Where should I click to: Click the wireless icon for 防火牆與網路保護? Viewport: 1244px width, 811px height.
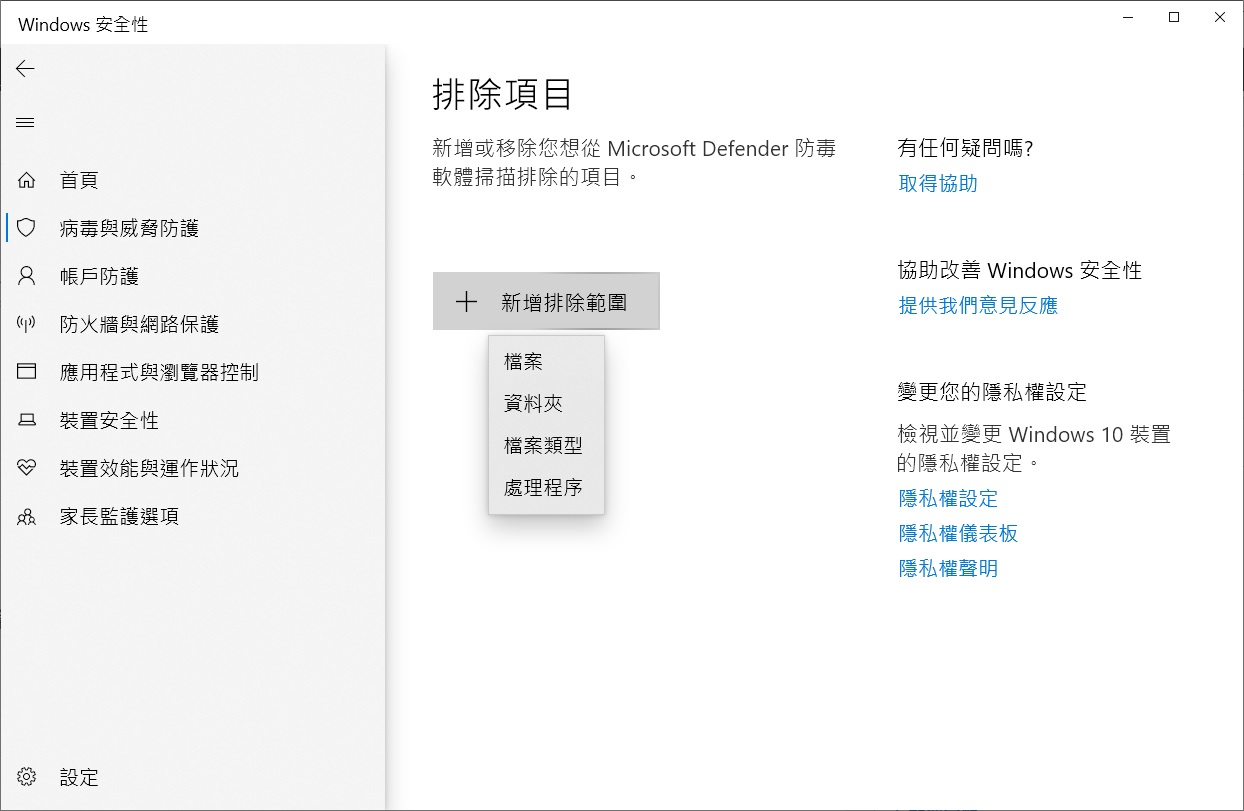coord(27,324)
